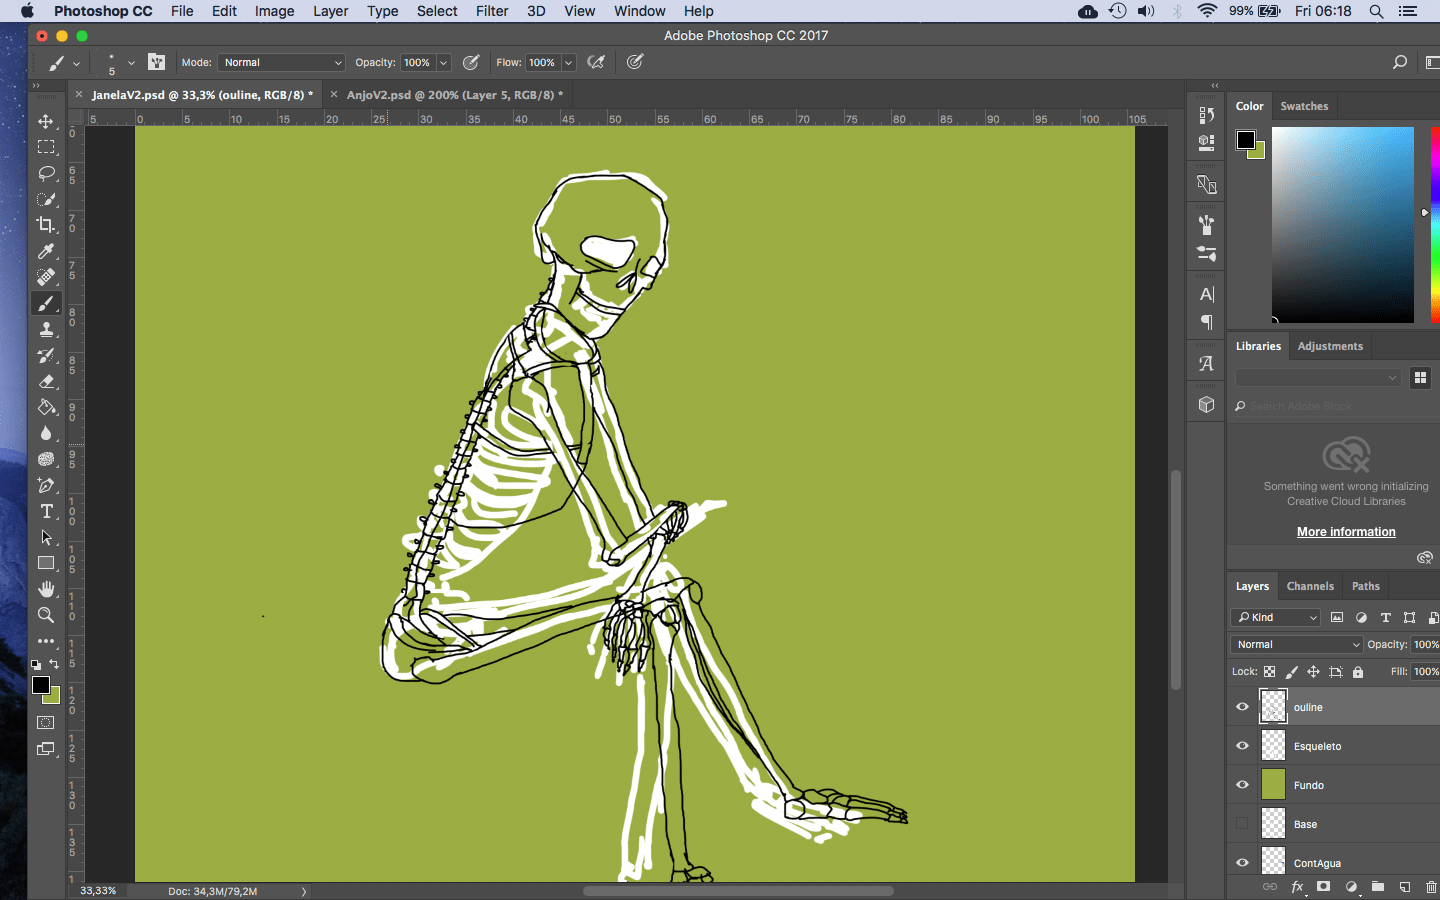Switch to the Channels tab

click(x=1310, y=586)
